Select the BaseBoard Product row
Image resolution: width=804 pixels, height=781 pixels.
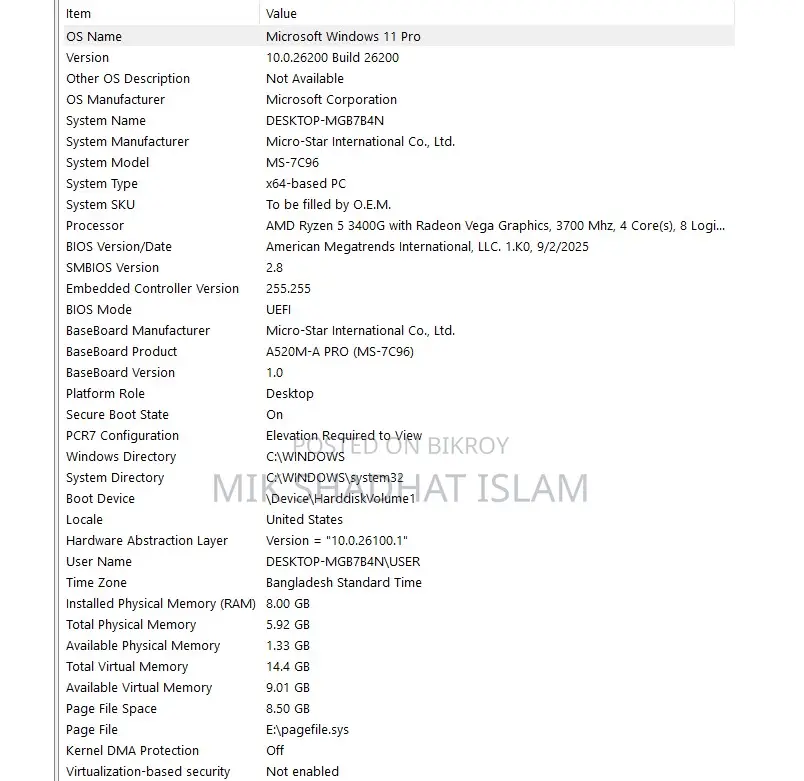[x=399, y=352]
